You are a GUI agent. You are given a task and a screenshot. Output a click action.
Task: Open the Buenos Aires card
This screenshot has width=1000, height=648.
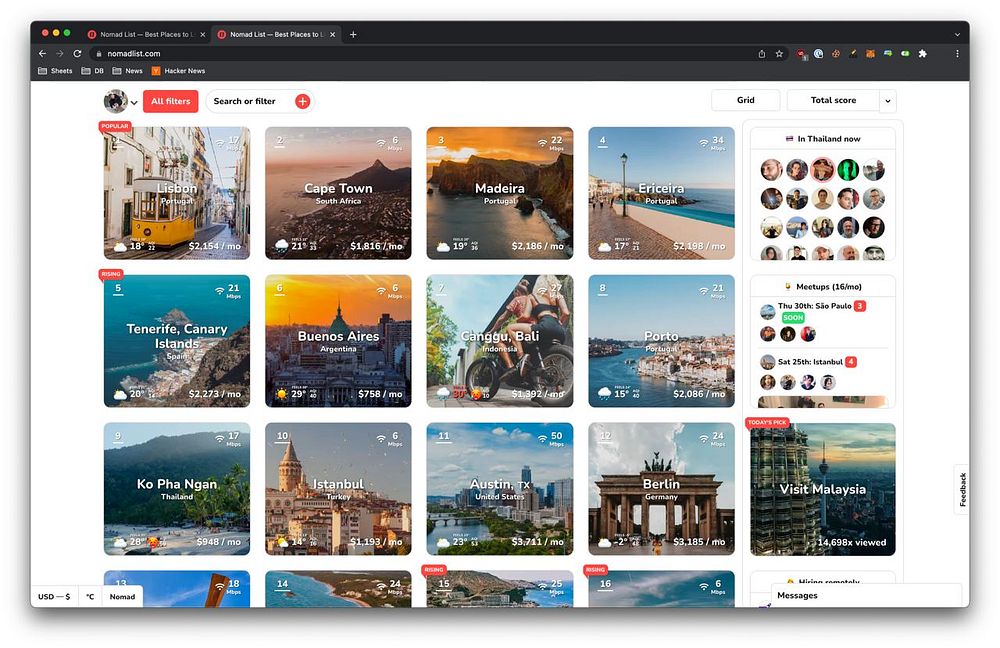pos(338,341)
